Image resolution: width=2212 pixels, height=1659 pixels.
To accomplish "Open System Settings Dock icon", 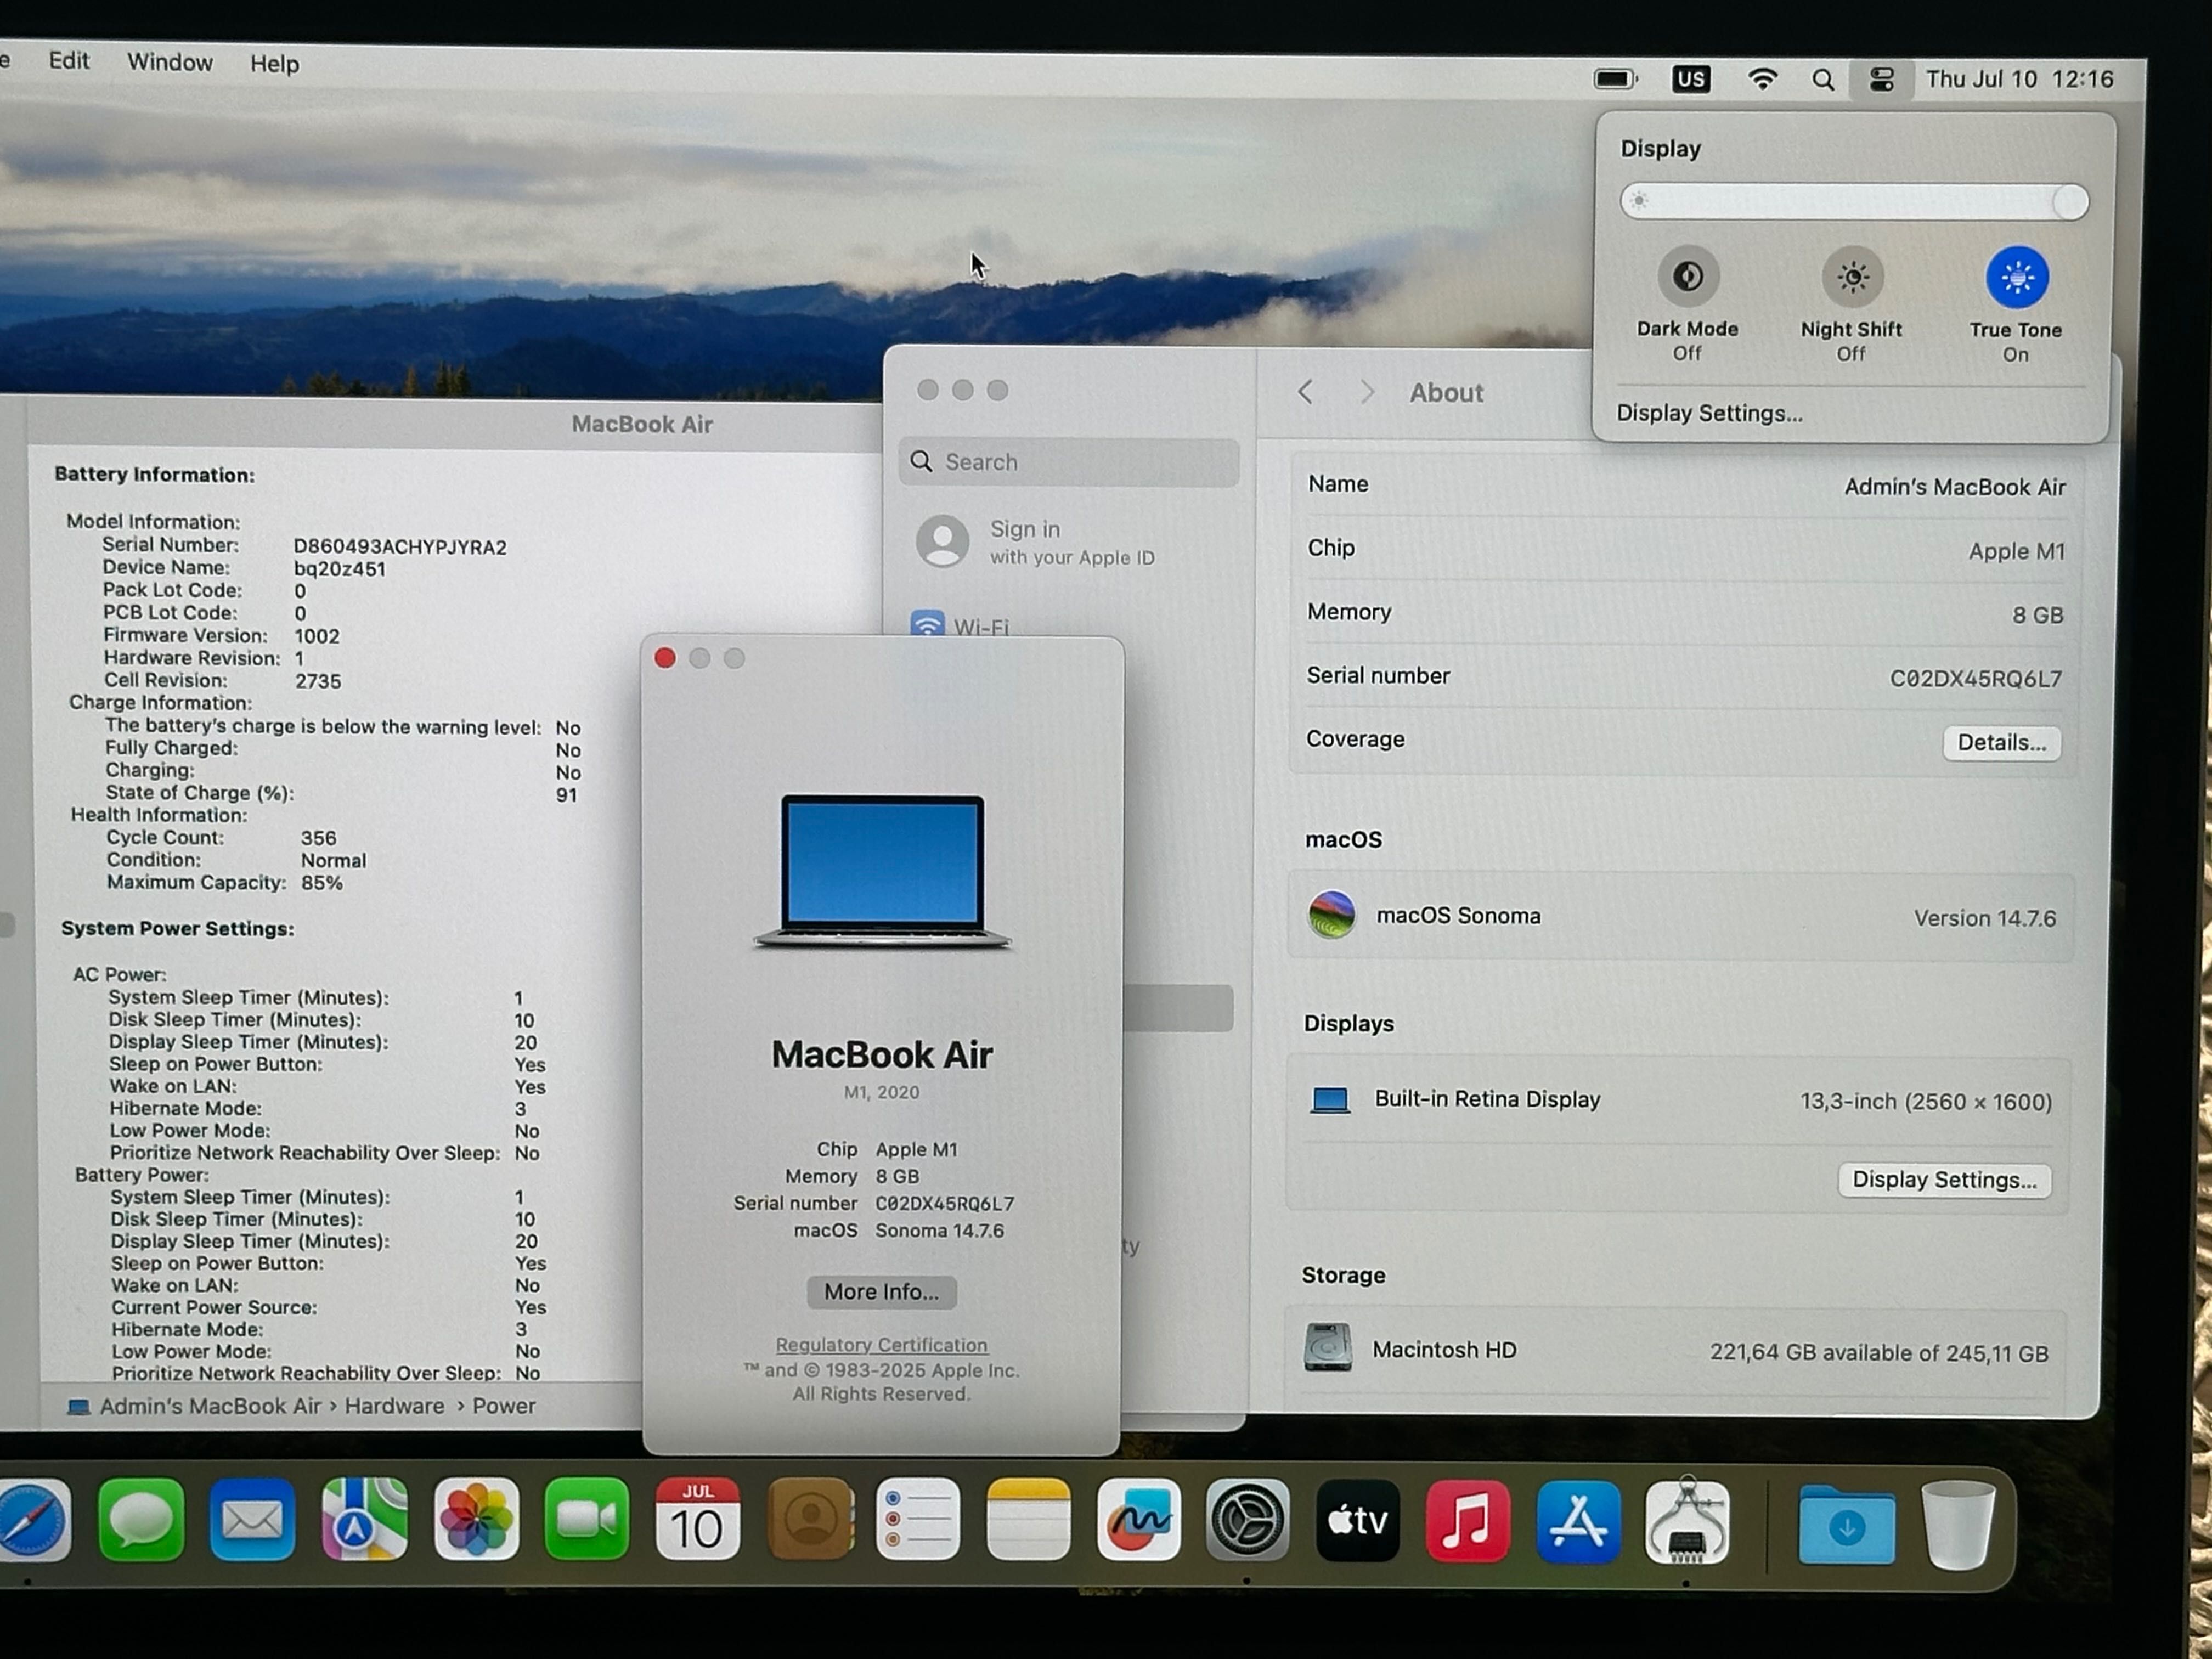I will point(1248,1521).
